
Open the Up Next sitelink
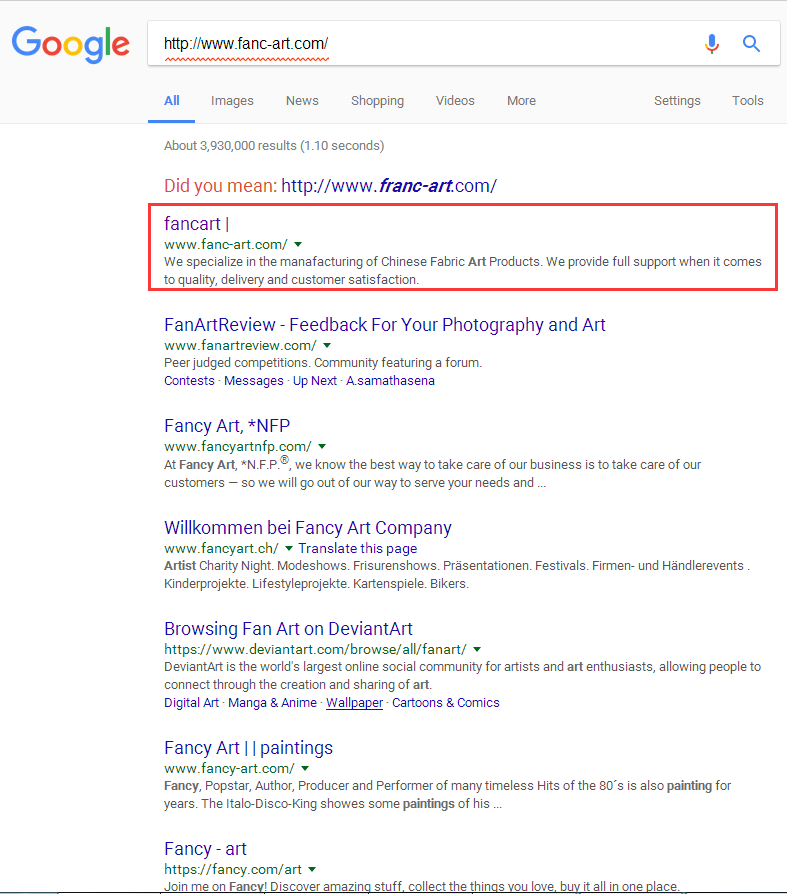[x=315, y=380]
